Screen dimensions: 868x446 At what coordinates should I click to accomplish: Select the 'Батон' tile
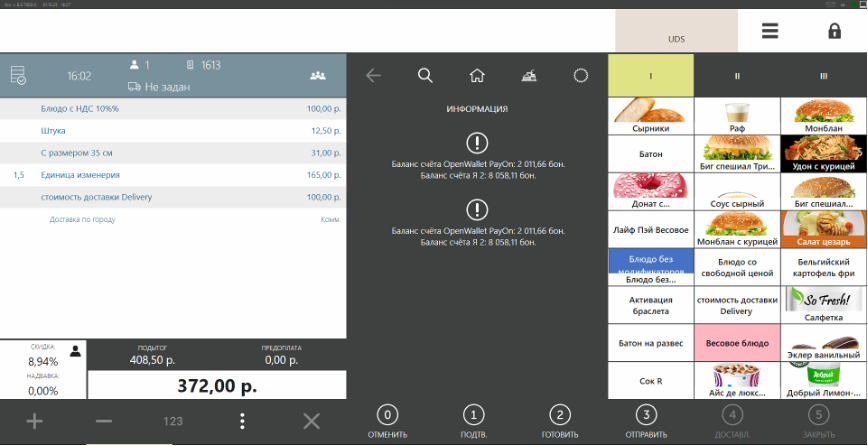pyautogui.click(x=651, y=154)
